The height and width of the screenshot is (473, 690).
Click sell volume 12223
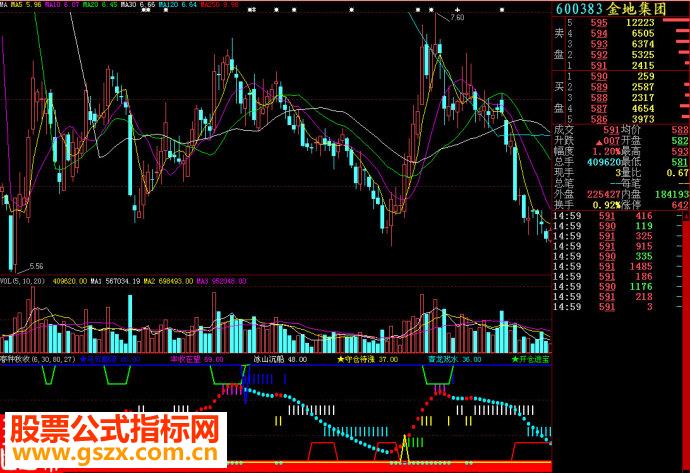click(640, 23)
